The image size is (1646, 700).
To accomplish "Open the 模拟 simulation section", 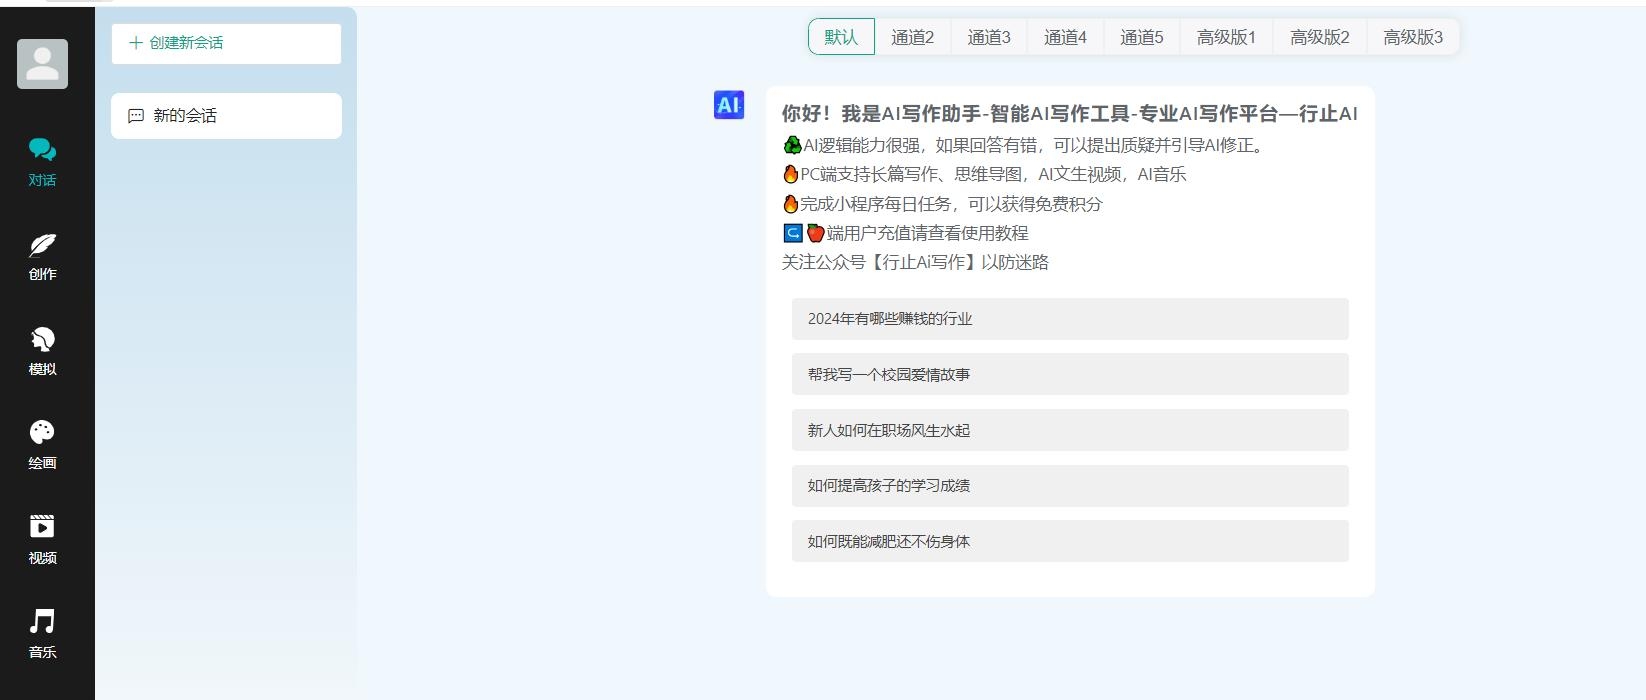I will pos(42,351).
